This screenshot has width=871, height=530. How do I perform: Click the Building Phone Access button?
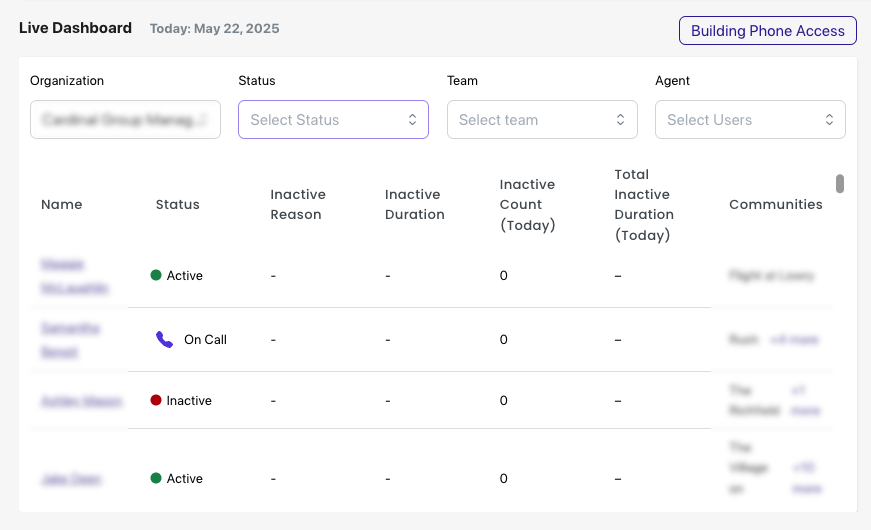[x=768, y=31]
